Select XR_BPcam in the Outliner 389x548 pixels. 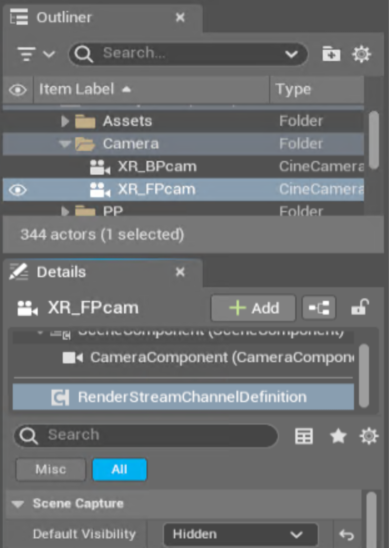pos(157,167)
